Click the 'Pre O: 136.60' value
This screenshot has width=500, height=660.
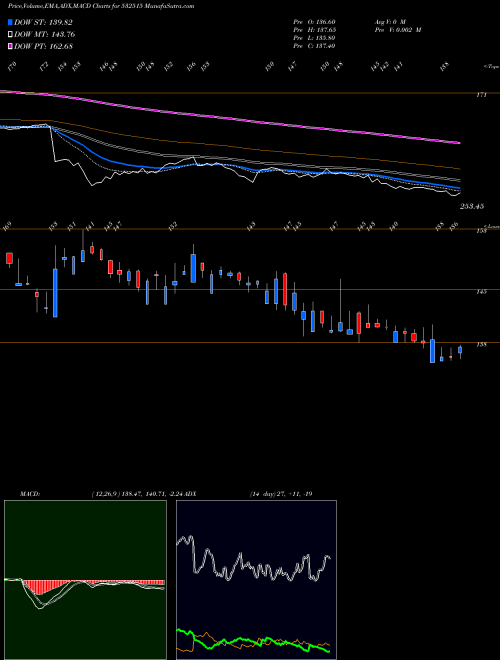[x=314, y=22]
